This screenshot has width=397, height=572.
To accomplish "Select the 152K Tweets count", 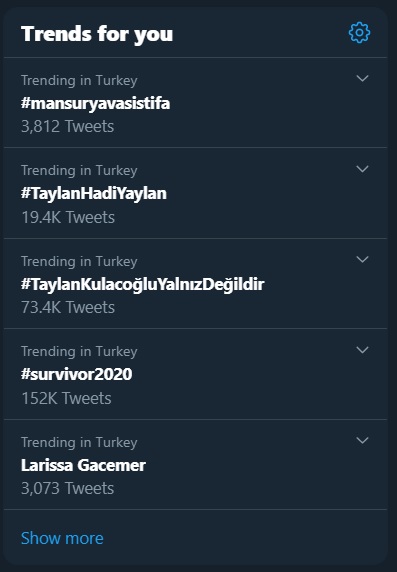I will point(66,398).
